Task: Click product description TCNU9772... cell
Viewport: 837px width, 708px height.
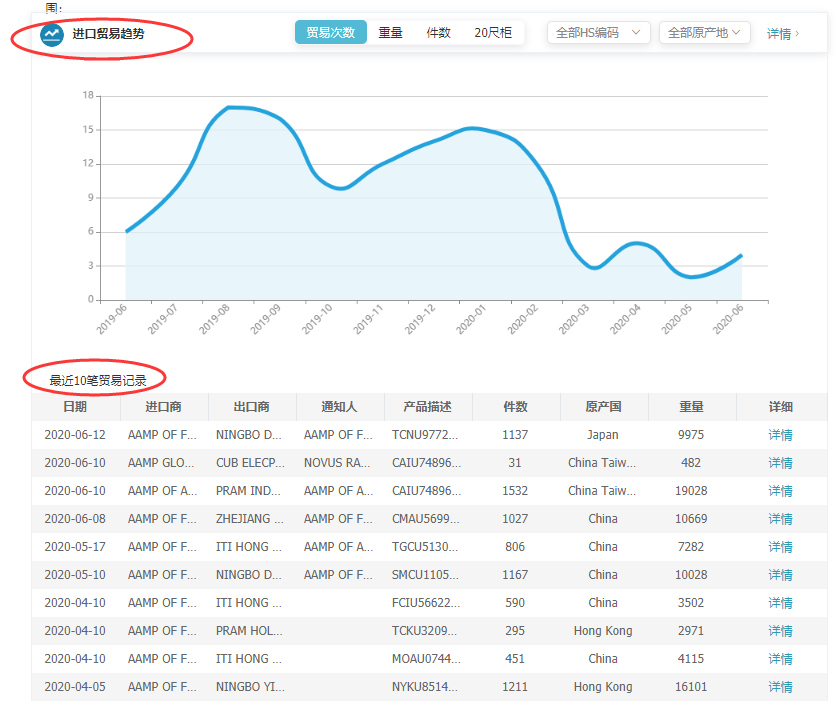Action: click(425, 435)
